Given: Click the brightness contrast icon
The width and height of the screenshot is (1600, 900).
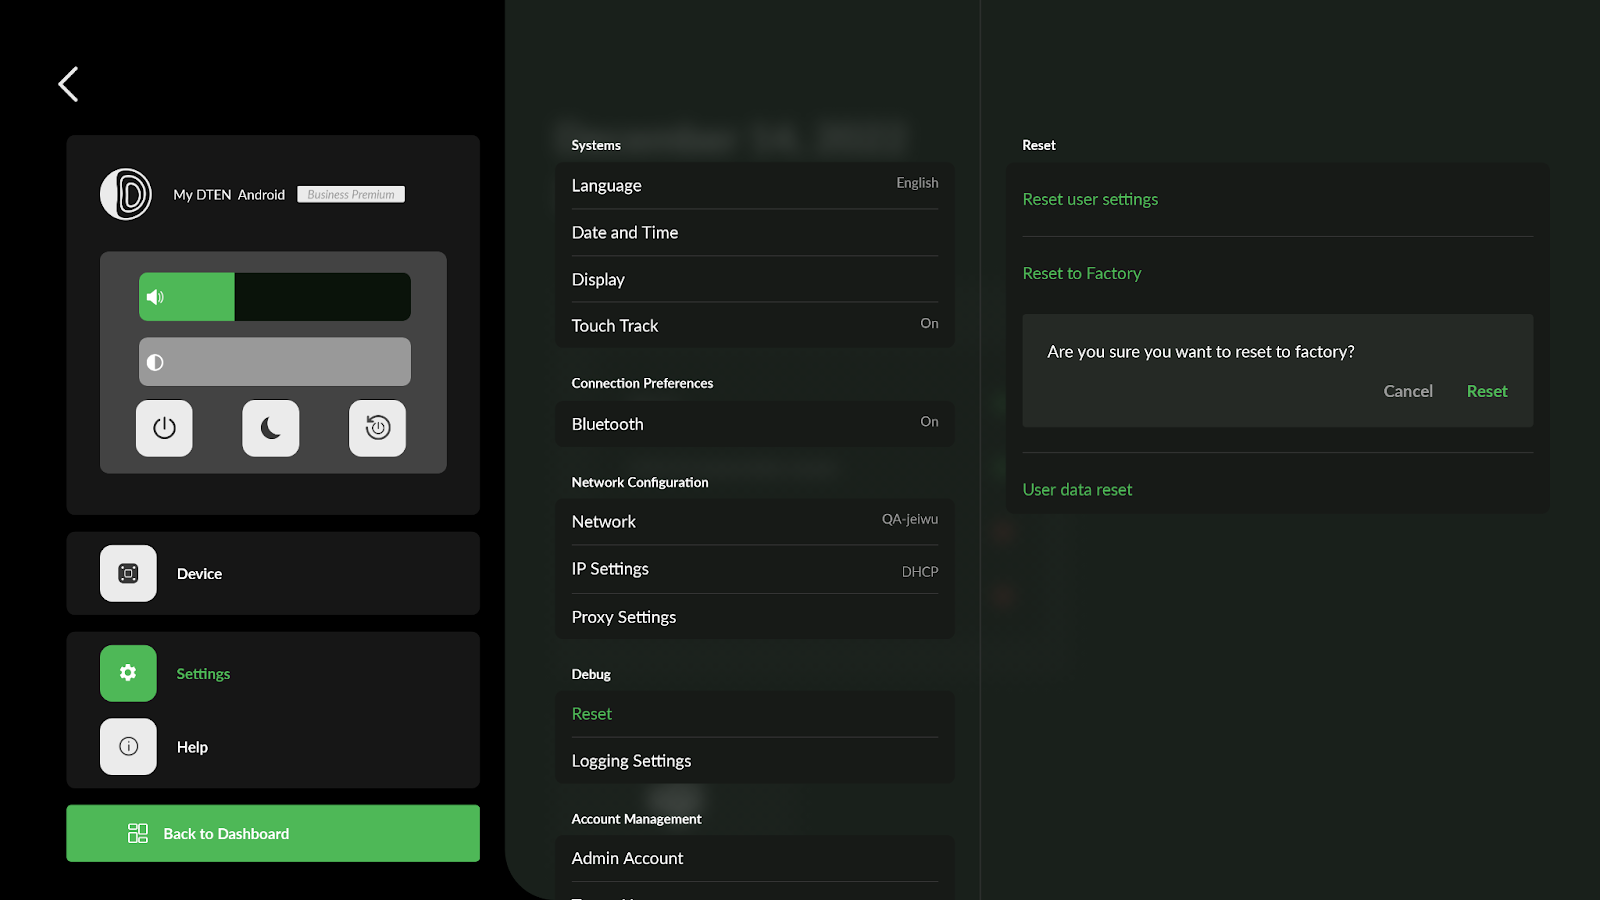Looking at the screenshot, I should (155, 362).
